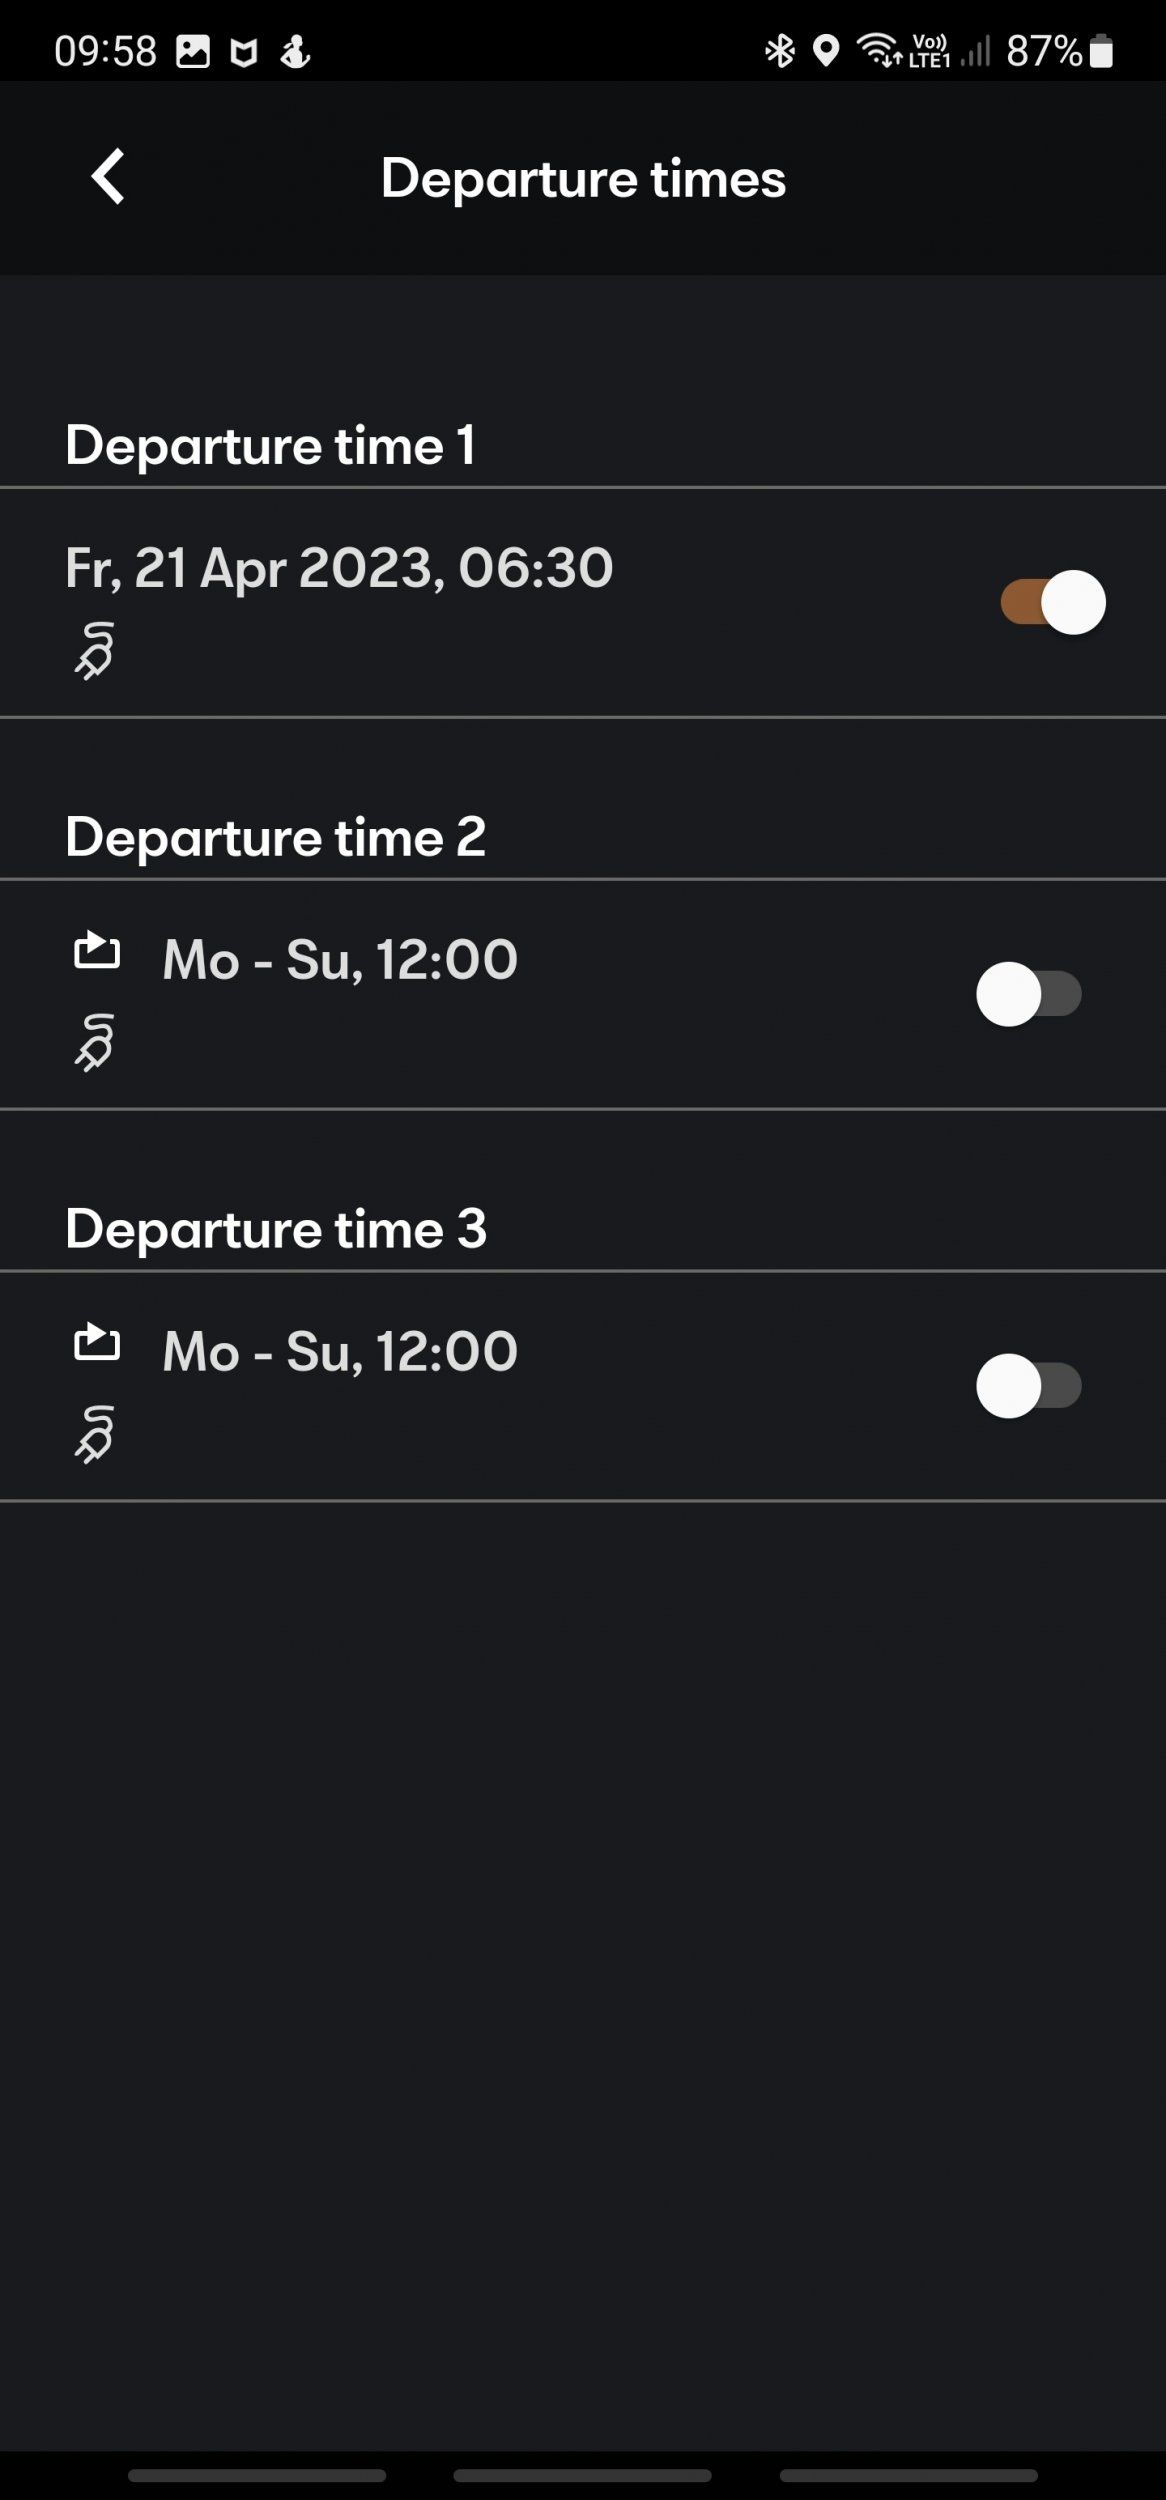This screenshot has width=1166, height=2500.
Task: Tap the repeat icon in Departure time 2
Action: tap(97, 950)
